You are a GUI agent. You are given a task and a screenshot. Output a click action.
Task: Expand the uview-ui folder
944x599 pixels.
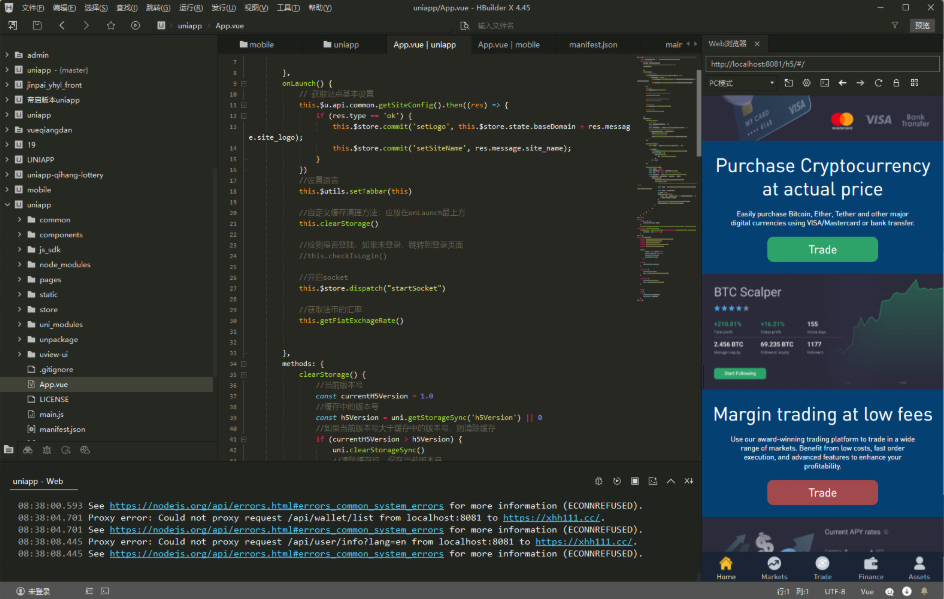pos(19,354)
